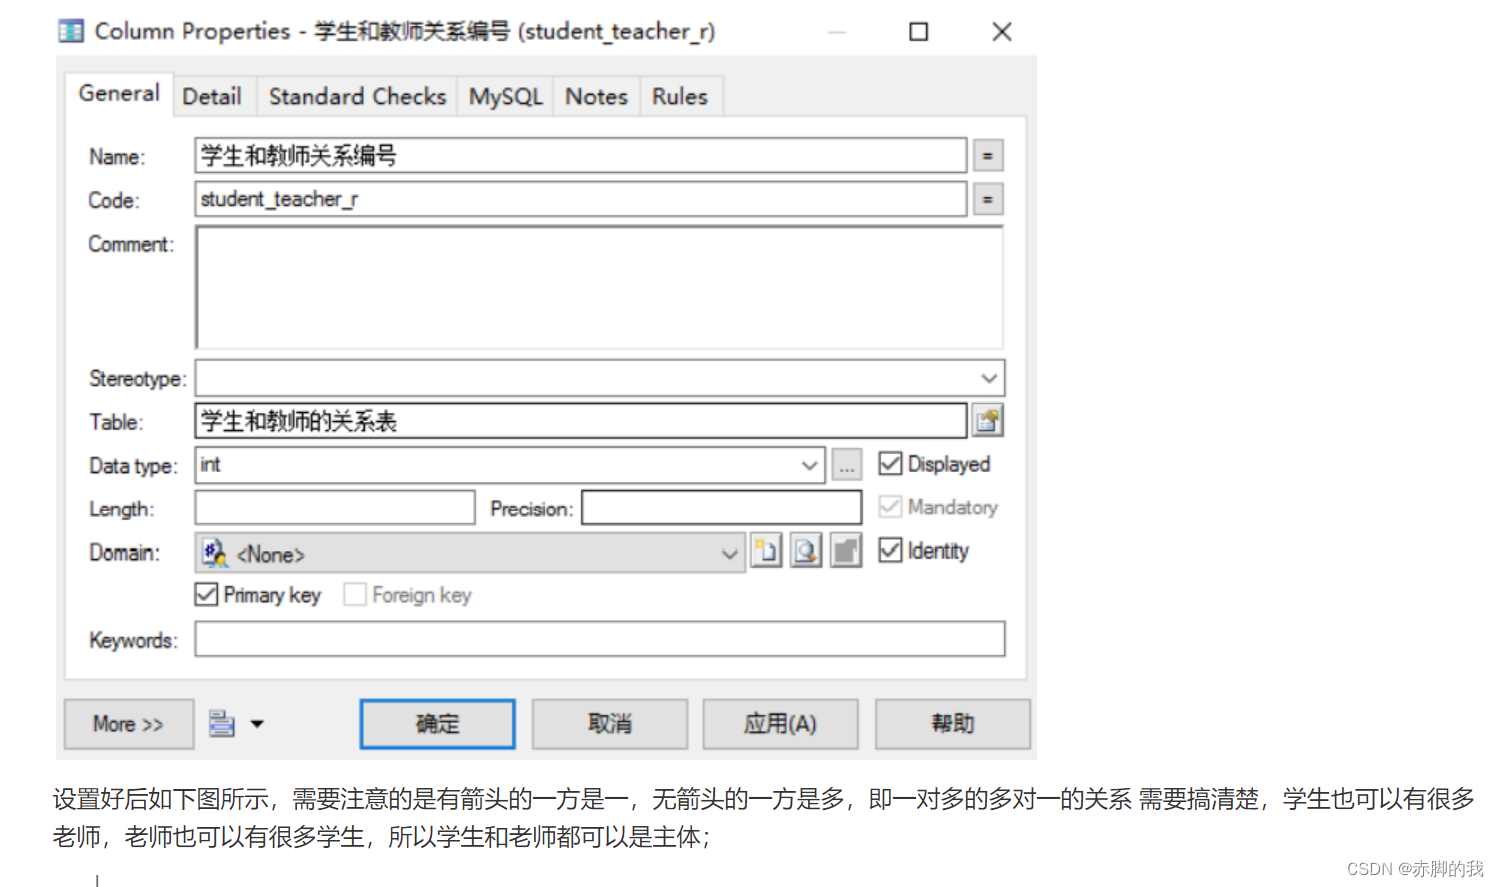Click the table icon in the title bar
Image resolution: width=1499 pixels, height=887 pixels.
coord(70,31)
